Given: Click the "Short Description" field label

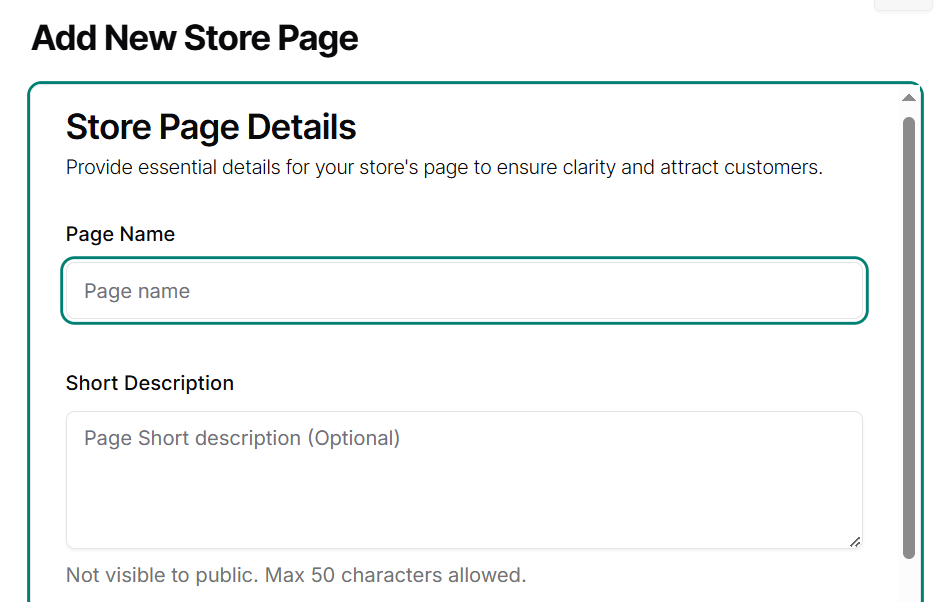Looking at the screenshot, I should click(150, 383).
